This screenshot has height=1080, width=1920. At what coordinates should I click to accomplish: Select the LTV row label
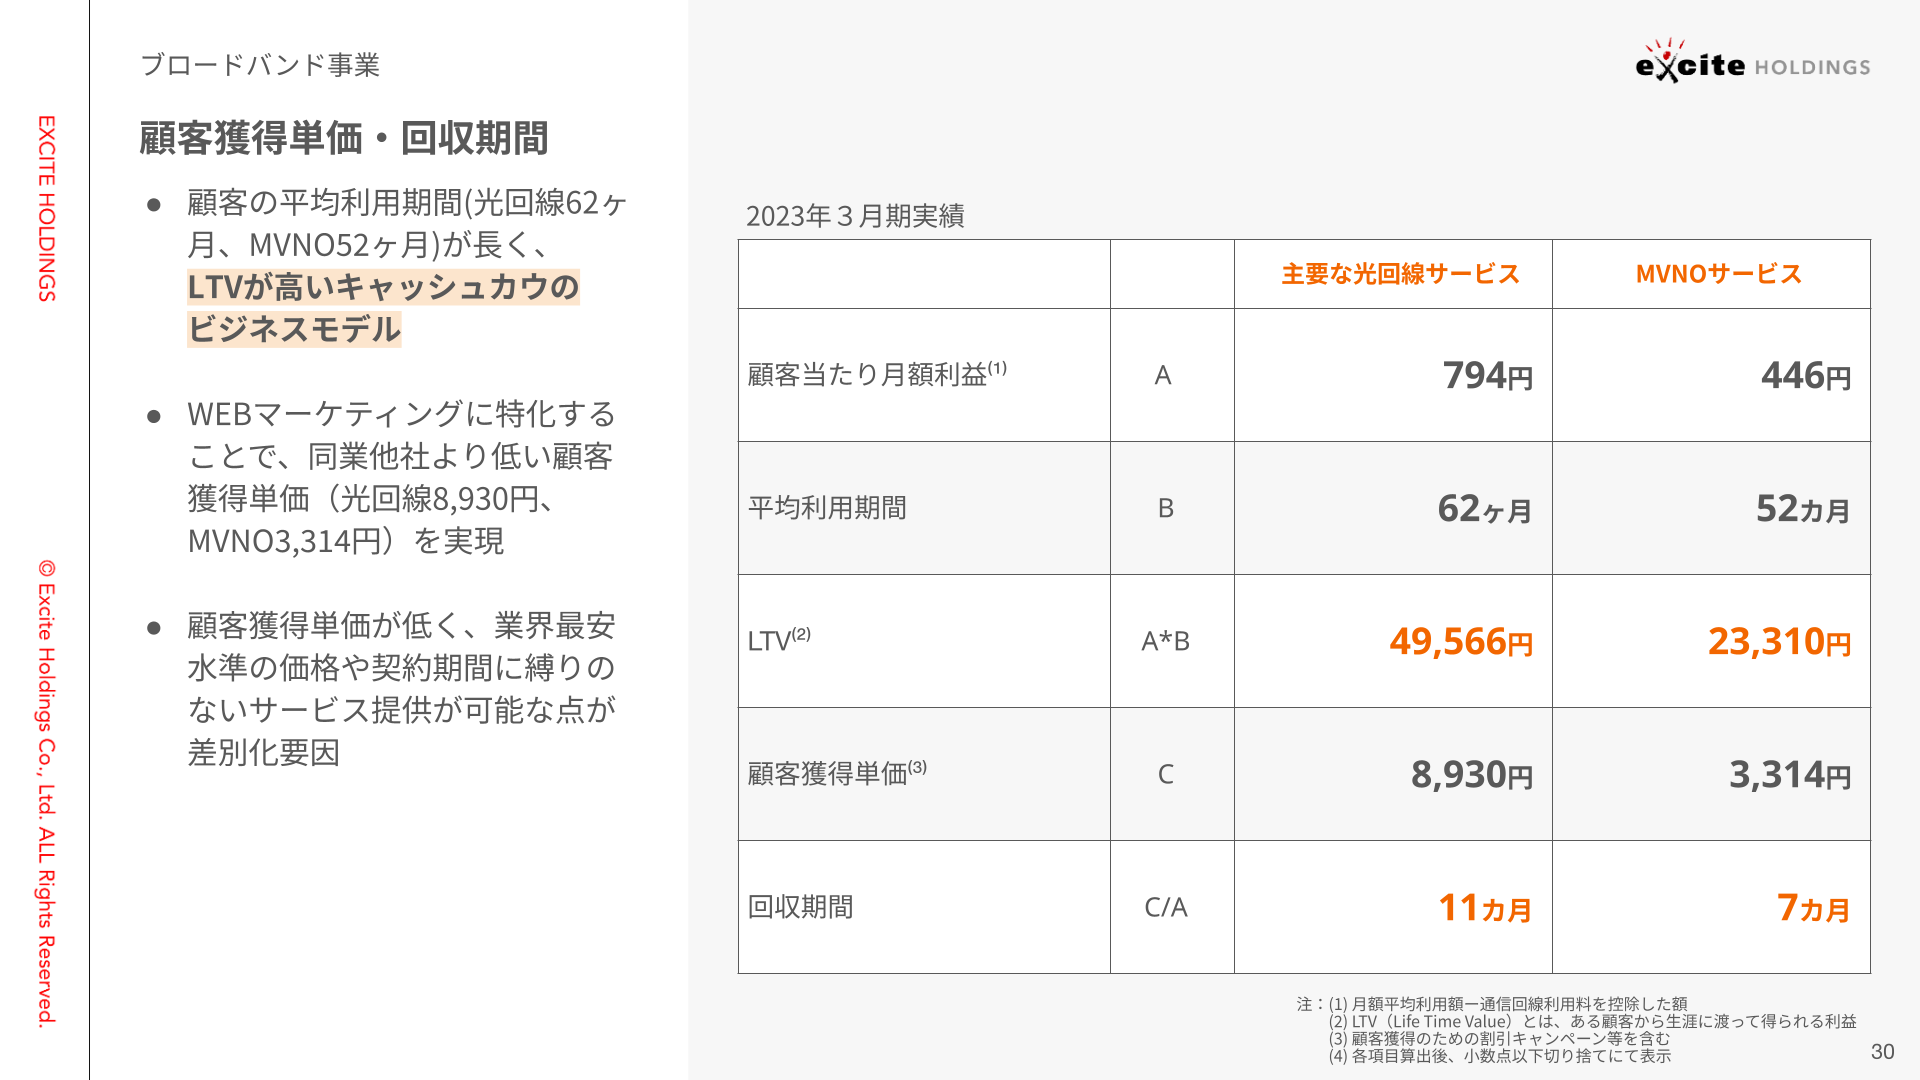click(779, 640)
